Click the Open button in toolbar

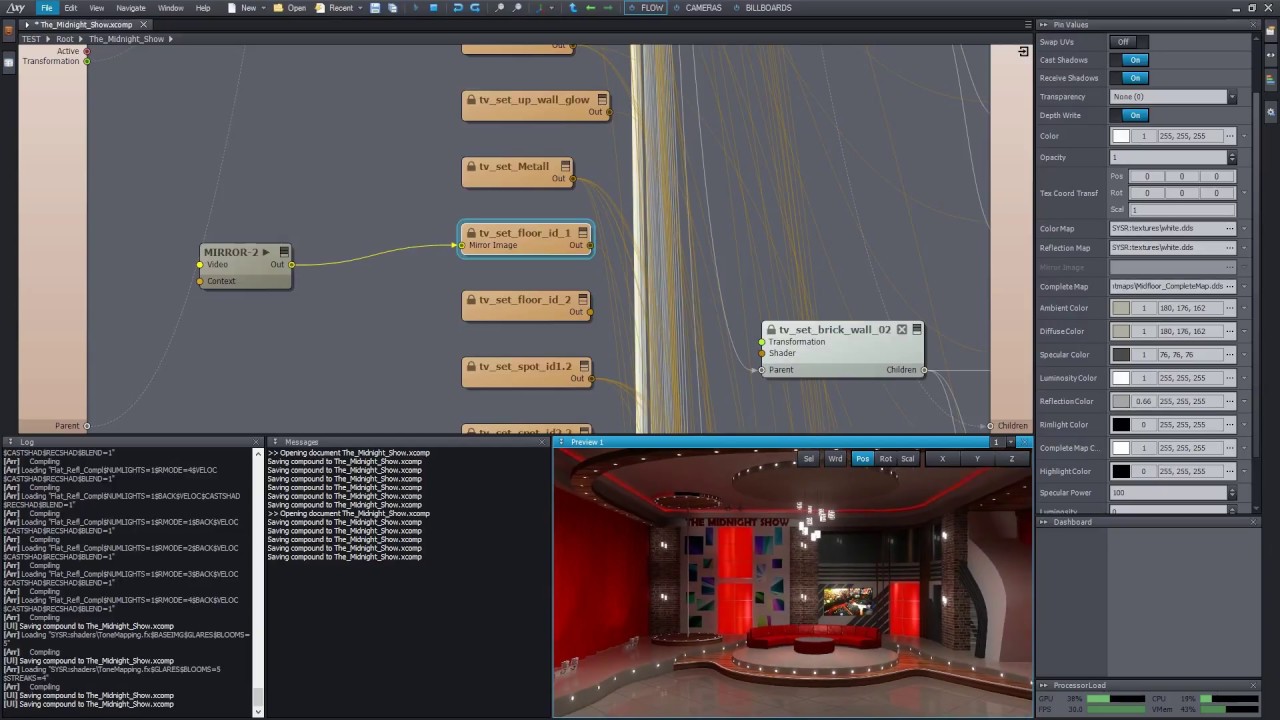(290, 8)
